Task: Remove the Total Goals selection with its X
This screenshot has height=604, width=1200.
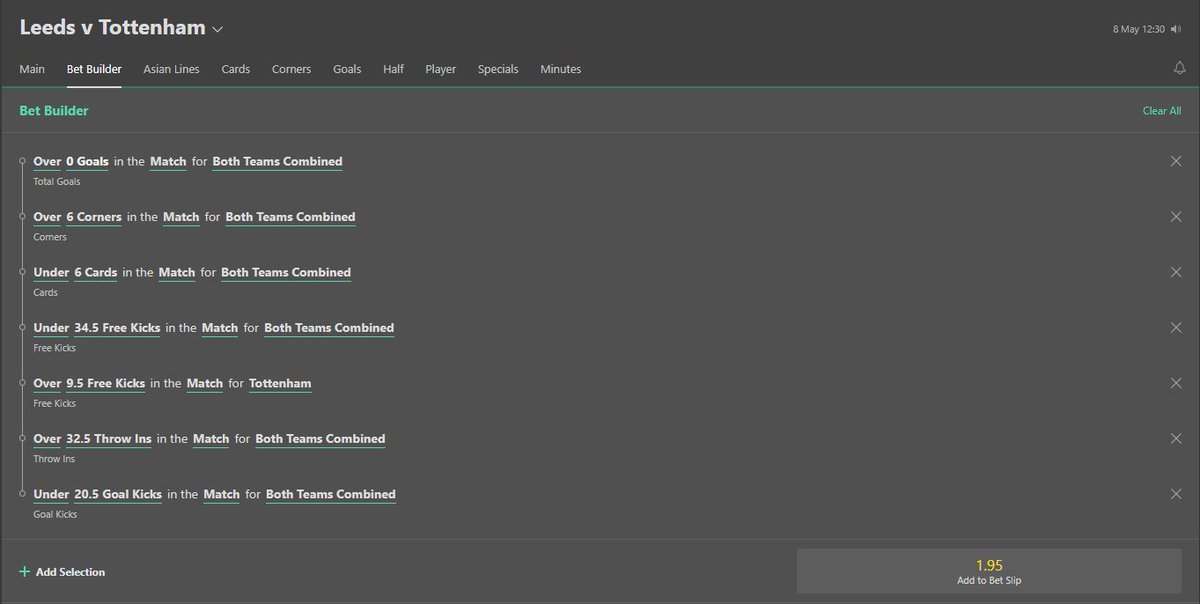Action: click(x=1176, y=161)
